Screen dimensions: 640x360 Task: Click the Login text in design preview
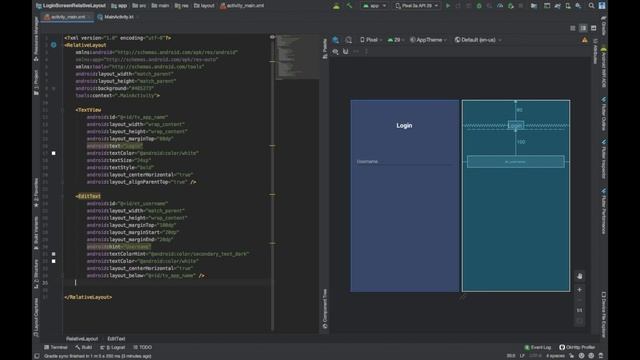tap(404, 126)
